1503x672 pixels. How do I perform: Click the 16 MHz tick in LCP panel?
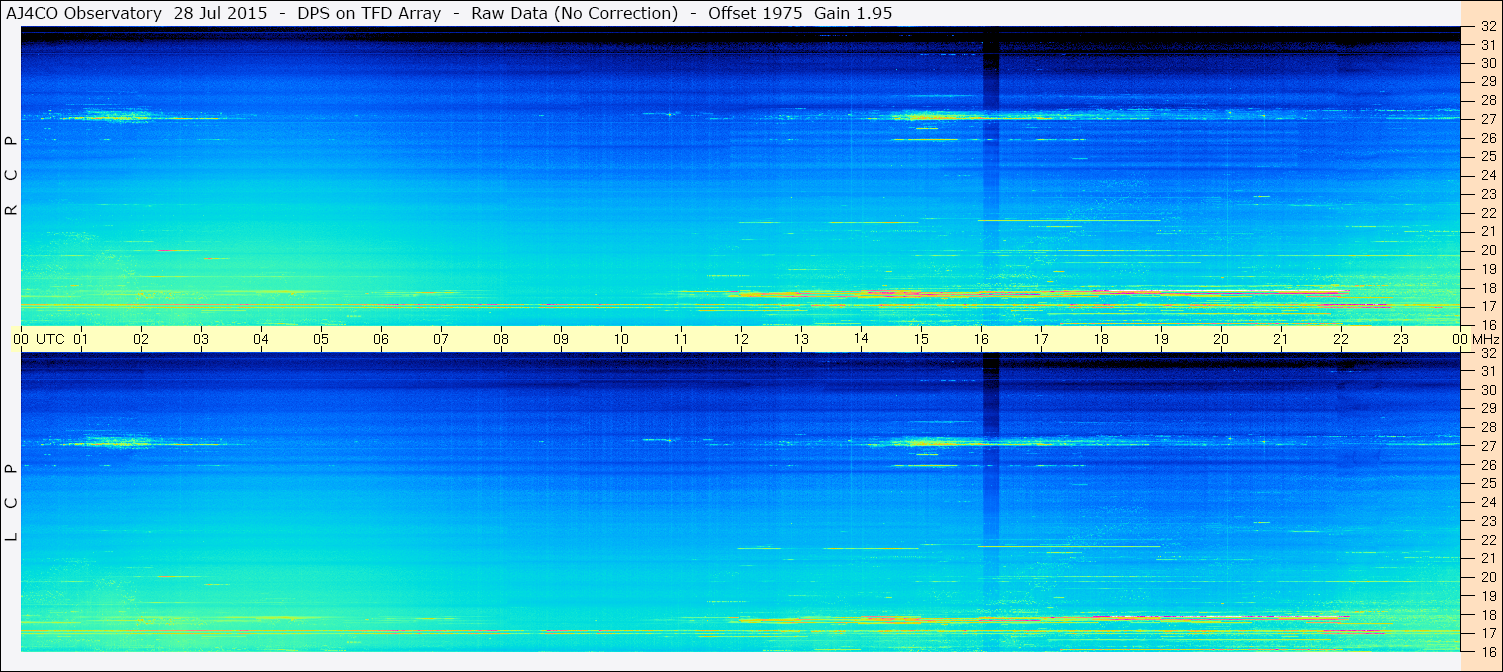pyautogui.click(x=1487, y=651)
